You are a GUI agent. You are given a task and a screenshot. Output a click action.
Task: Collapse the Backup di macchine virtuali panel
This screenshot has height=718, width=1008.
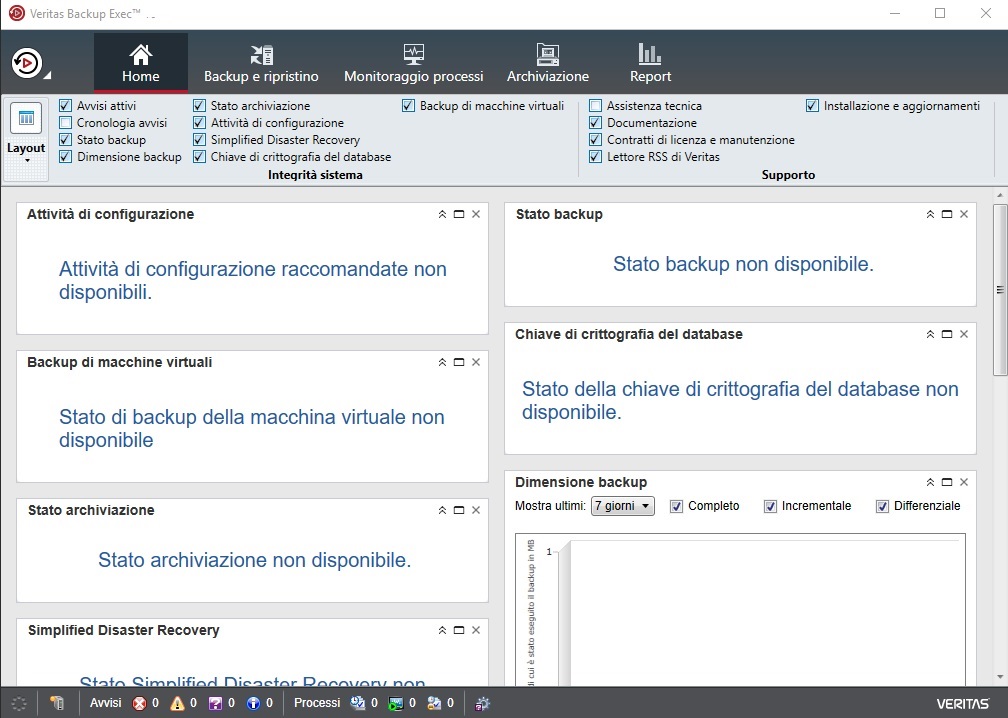point(442,362)
